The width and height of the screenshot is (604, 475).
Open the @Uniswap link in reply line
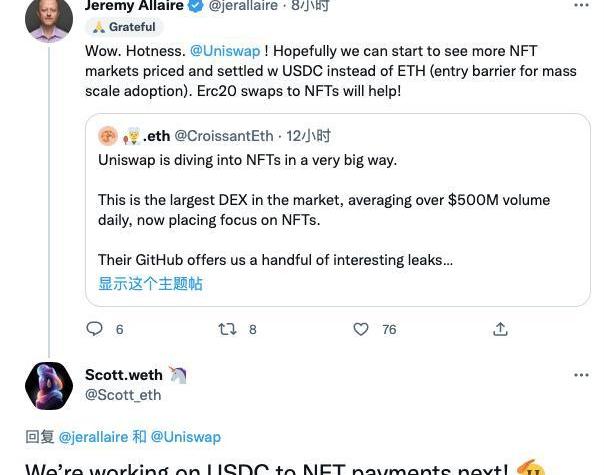(185, 437)
